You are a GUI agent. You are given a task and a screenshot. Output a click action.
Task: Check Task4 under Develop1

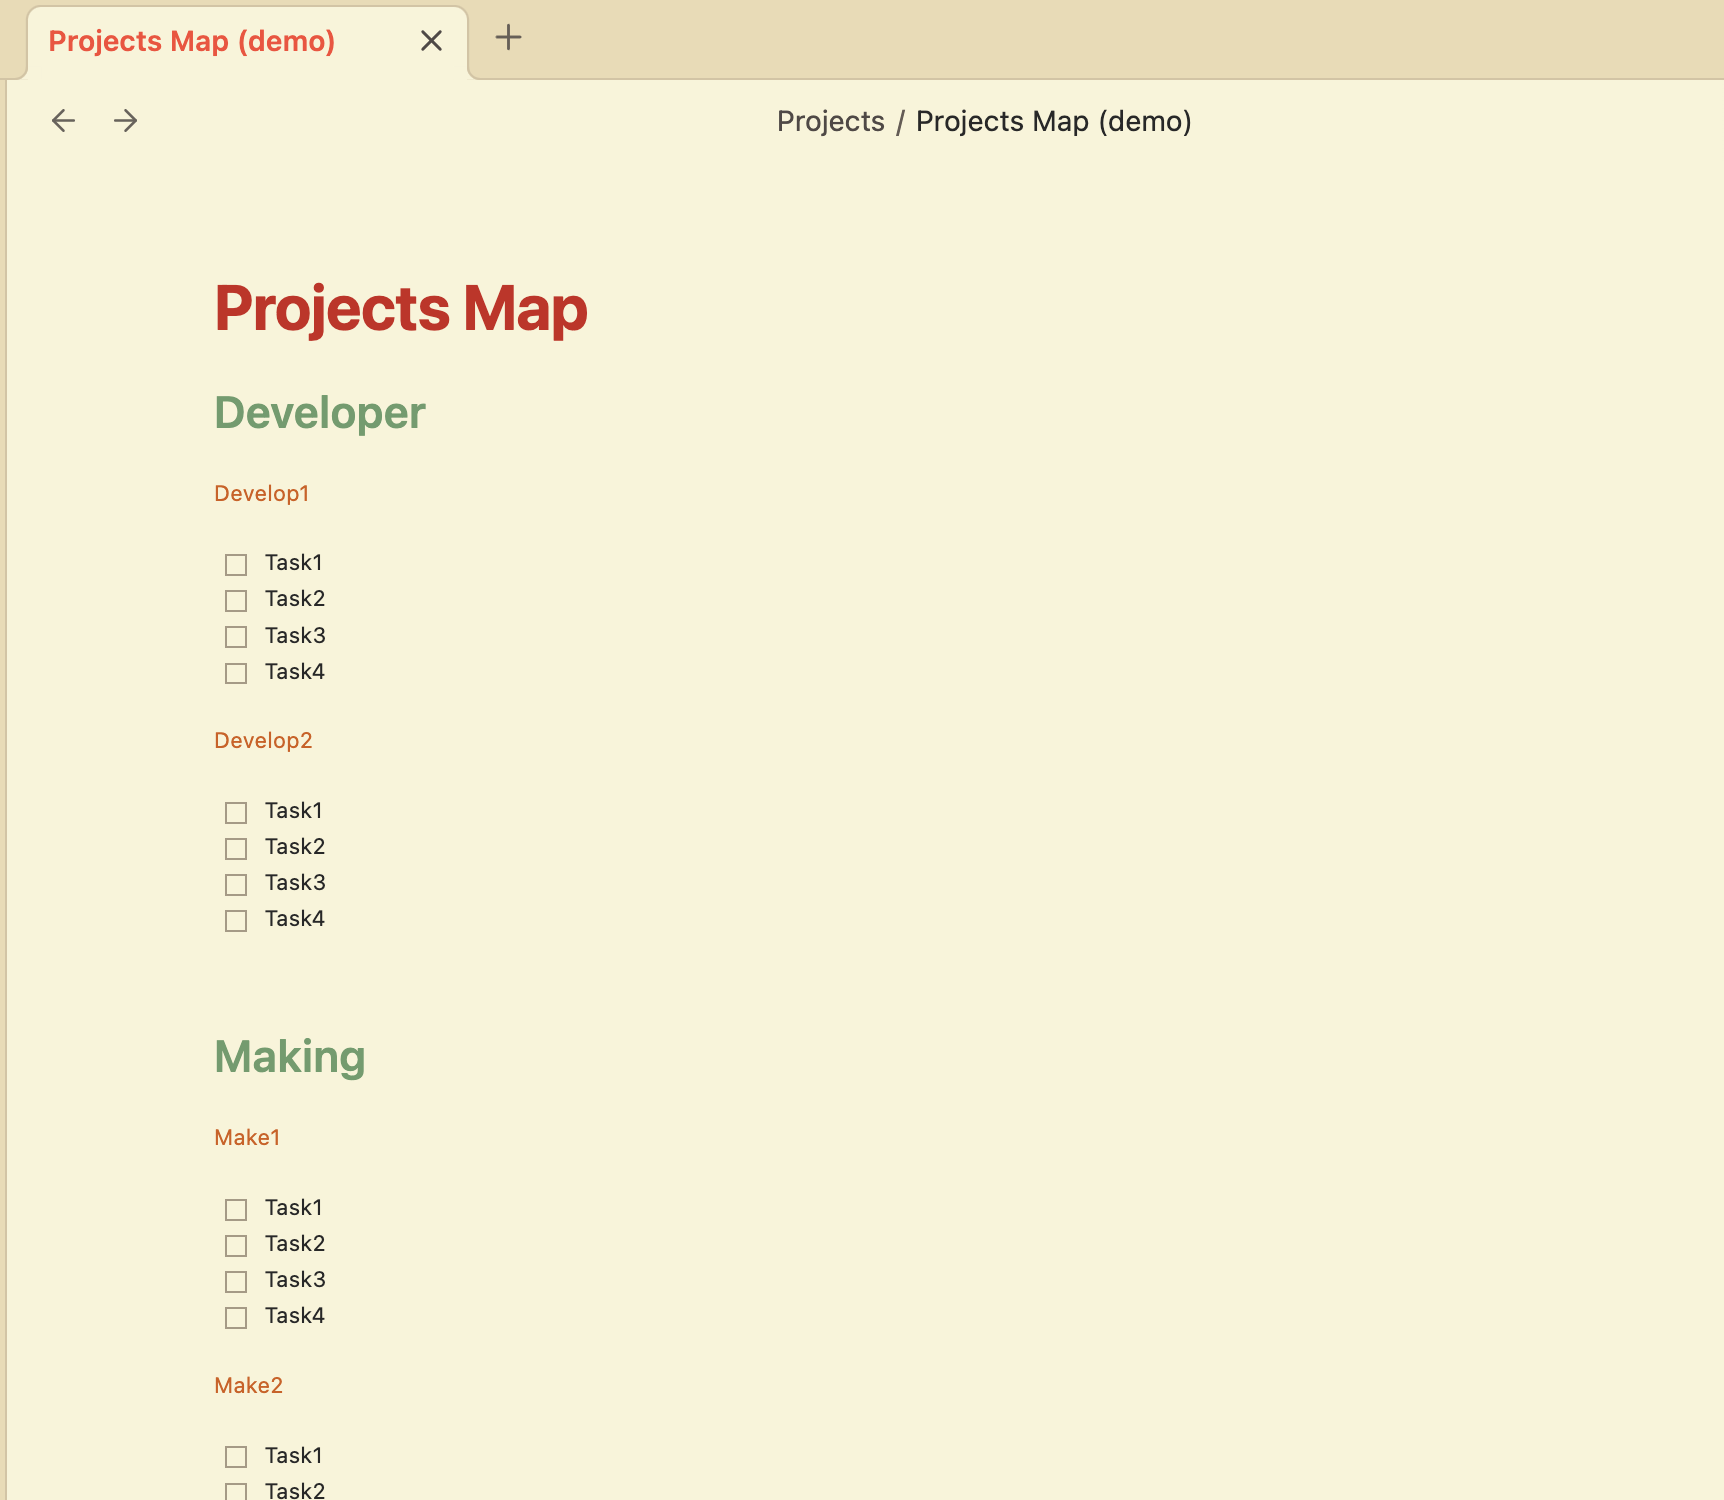pyautogui.click(x=236, y=673)
